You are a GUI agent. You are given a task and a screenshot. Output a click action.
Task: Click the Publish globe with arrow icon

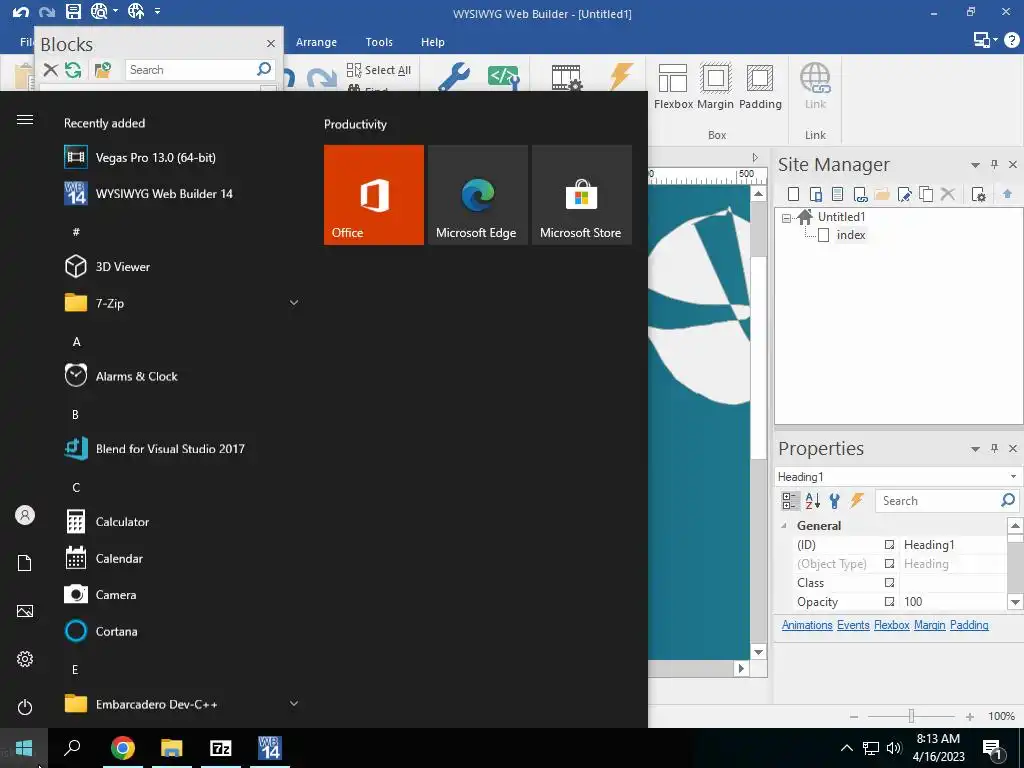(x=136, y=11)
